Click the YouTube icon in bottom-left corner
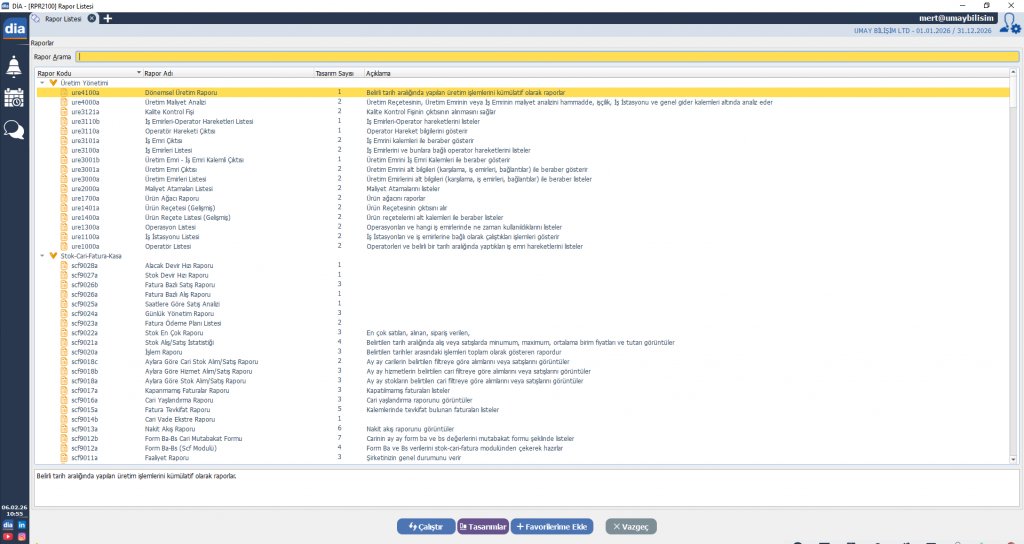The height and width of the screenshot is (544, 1024). point(8,537)
